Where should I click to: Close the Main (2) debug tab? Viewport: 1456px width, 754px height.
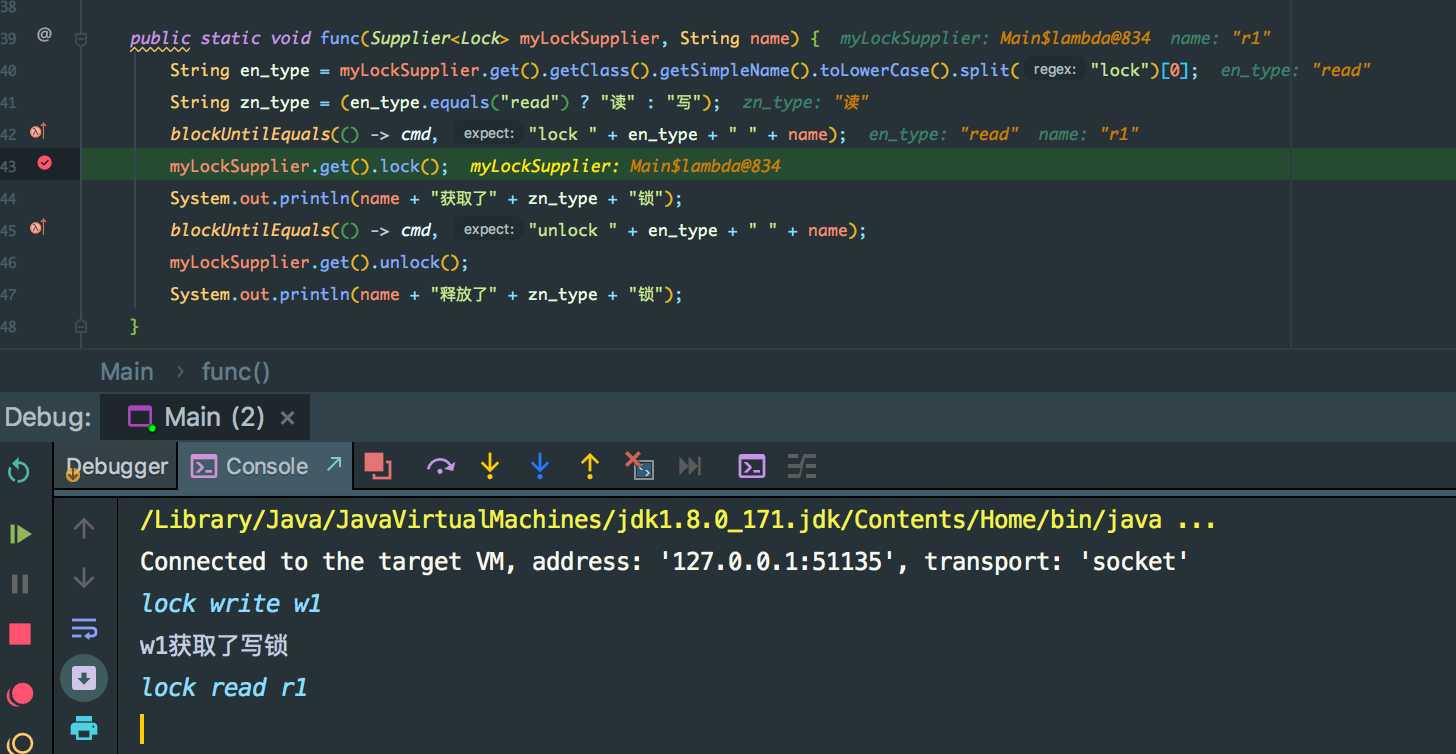287,418
